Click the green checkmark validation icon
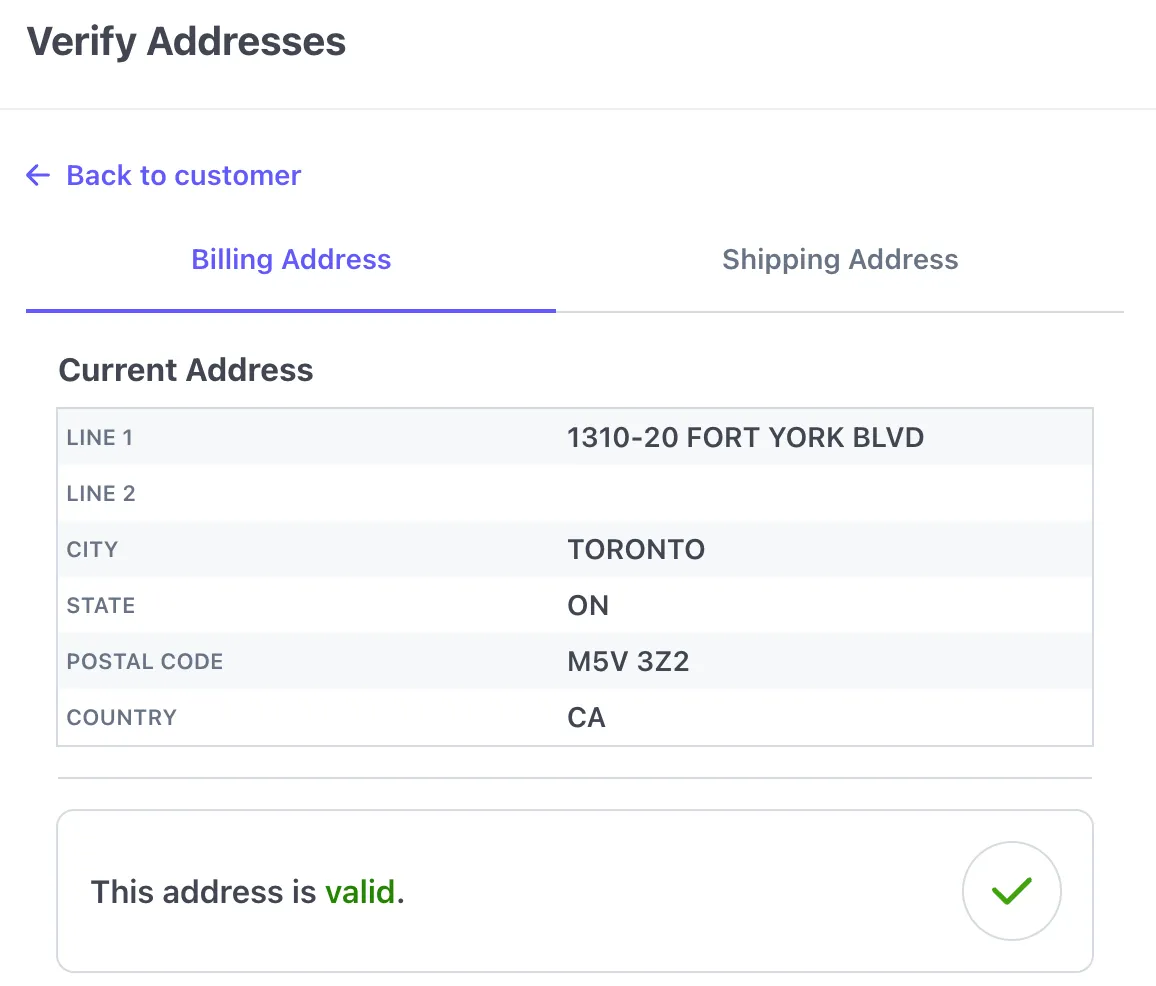This screenshot has height=986, width=1156. (1012, 891)
